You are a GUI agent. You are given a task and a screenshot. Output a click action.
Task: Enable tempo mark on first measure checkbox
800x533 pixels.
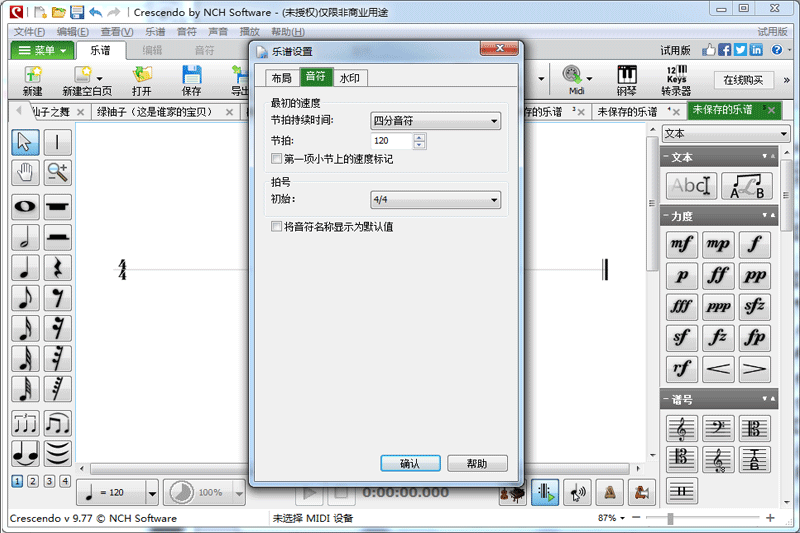coord(277,159)
